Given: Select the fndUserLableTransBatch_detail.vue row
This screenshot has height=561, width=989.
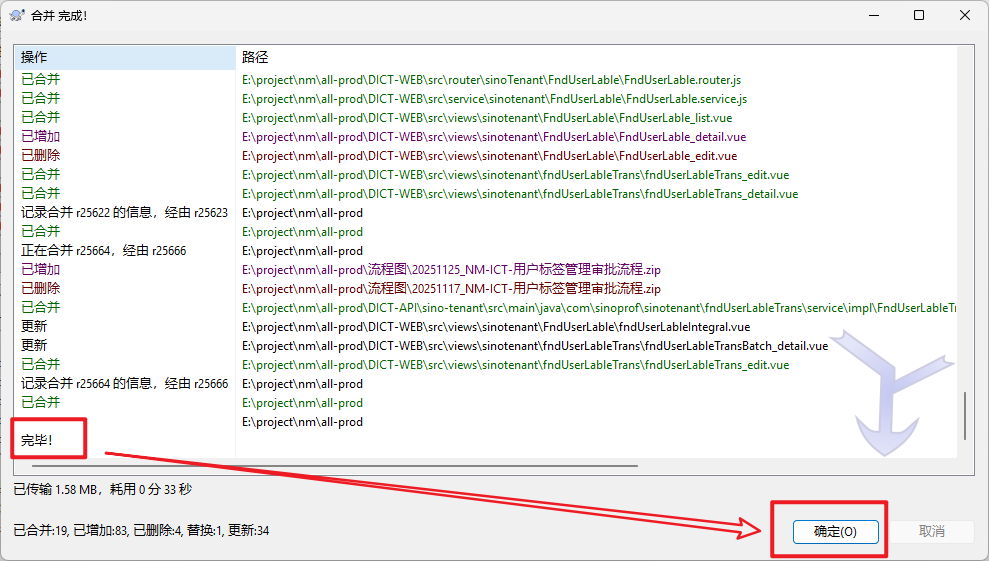Looking at the screenshot, I should coord(534,346).
